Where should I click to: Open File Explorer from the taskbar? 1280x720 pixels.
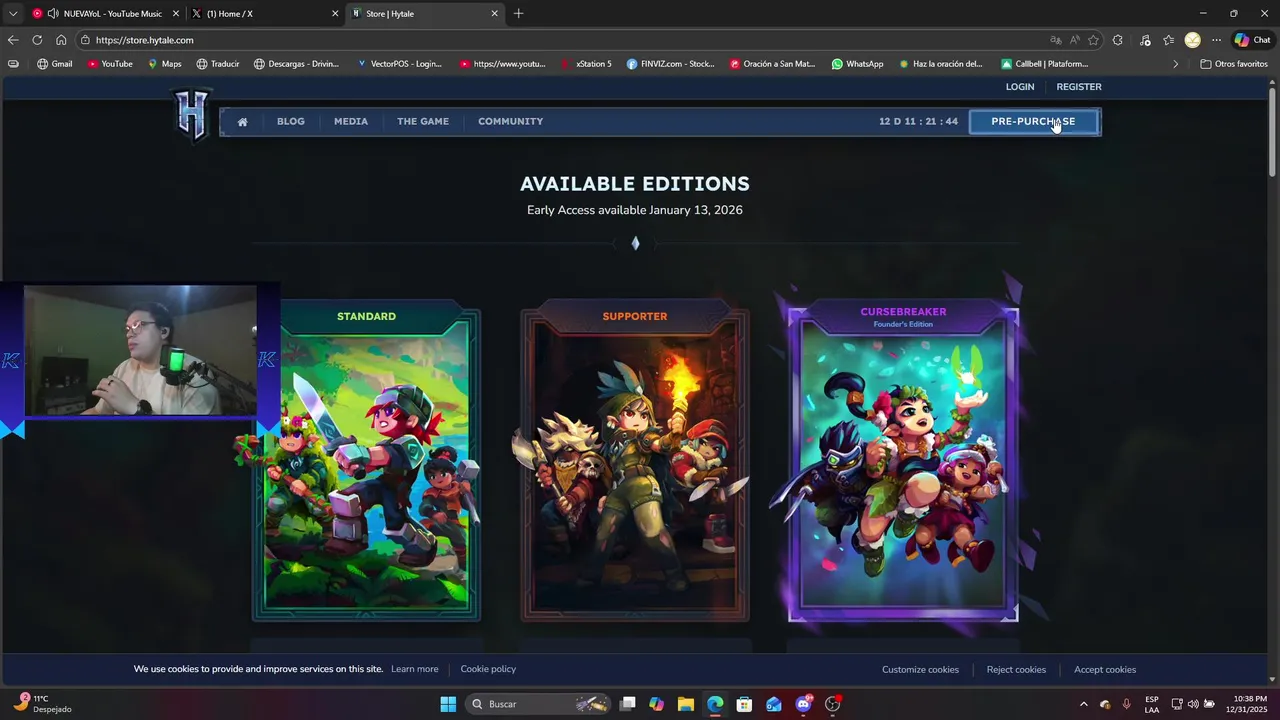[685, 704]
